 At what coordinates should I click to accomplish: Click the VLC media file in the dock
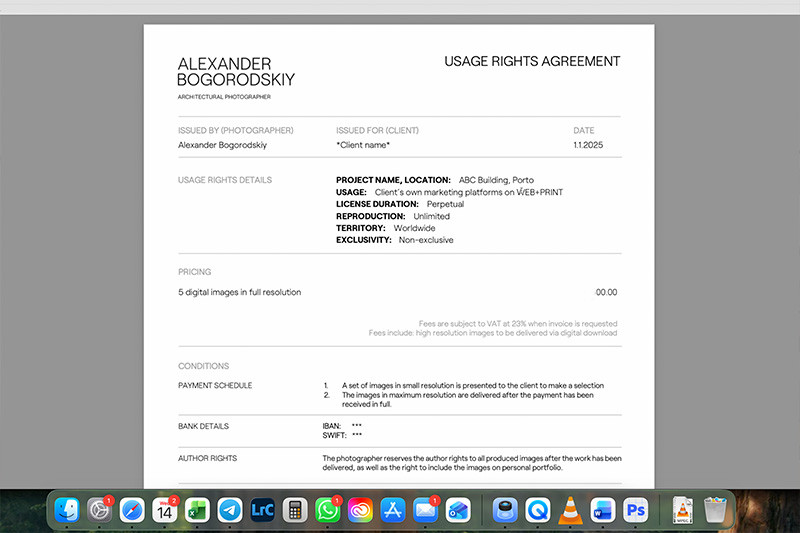(x=683, y=511)
